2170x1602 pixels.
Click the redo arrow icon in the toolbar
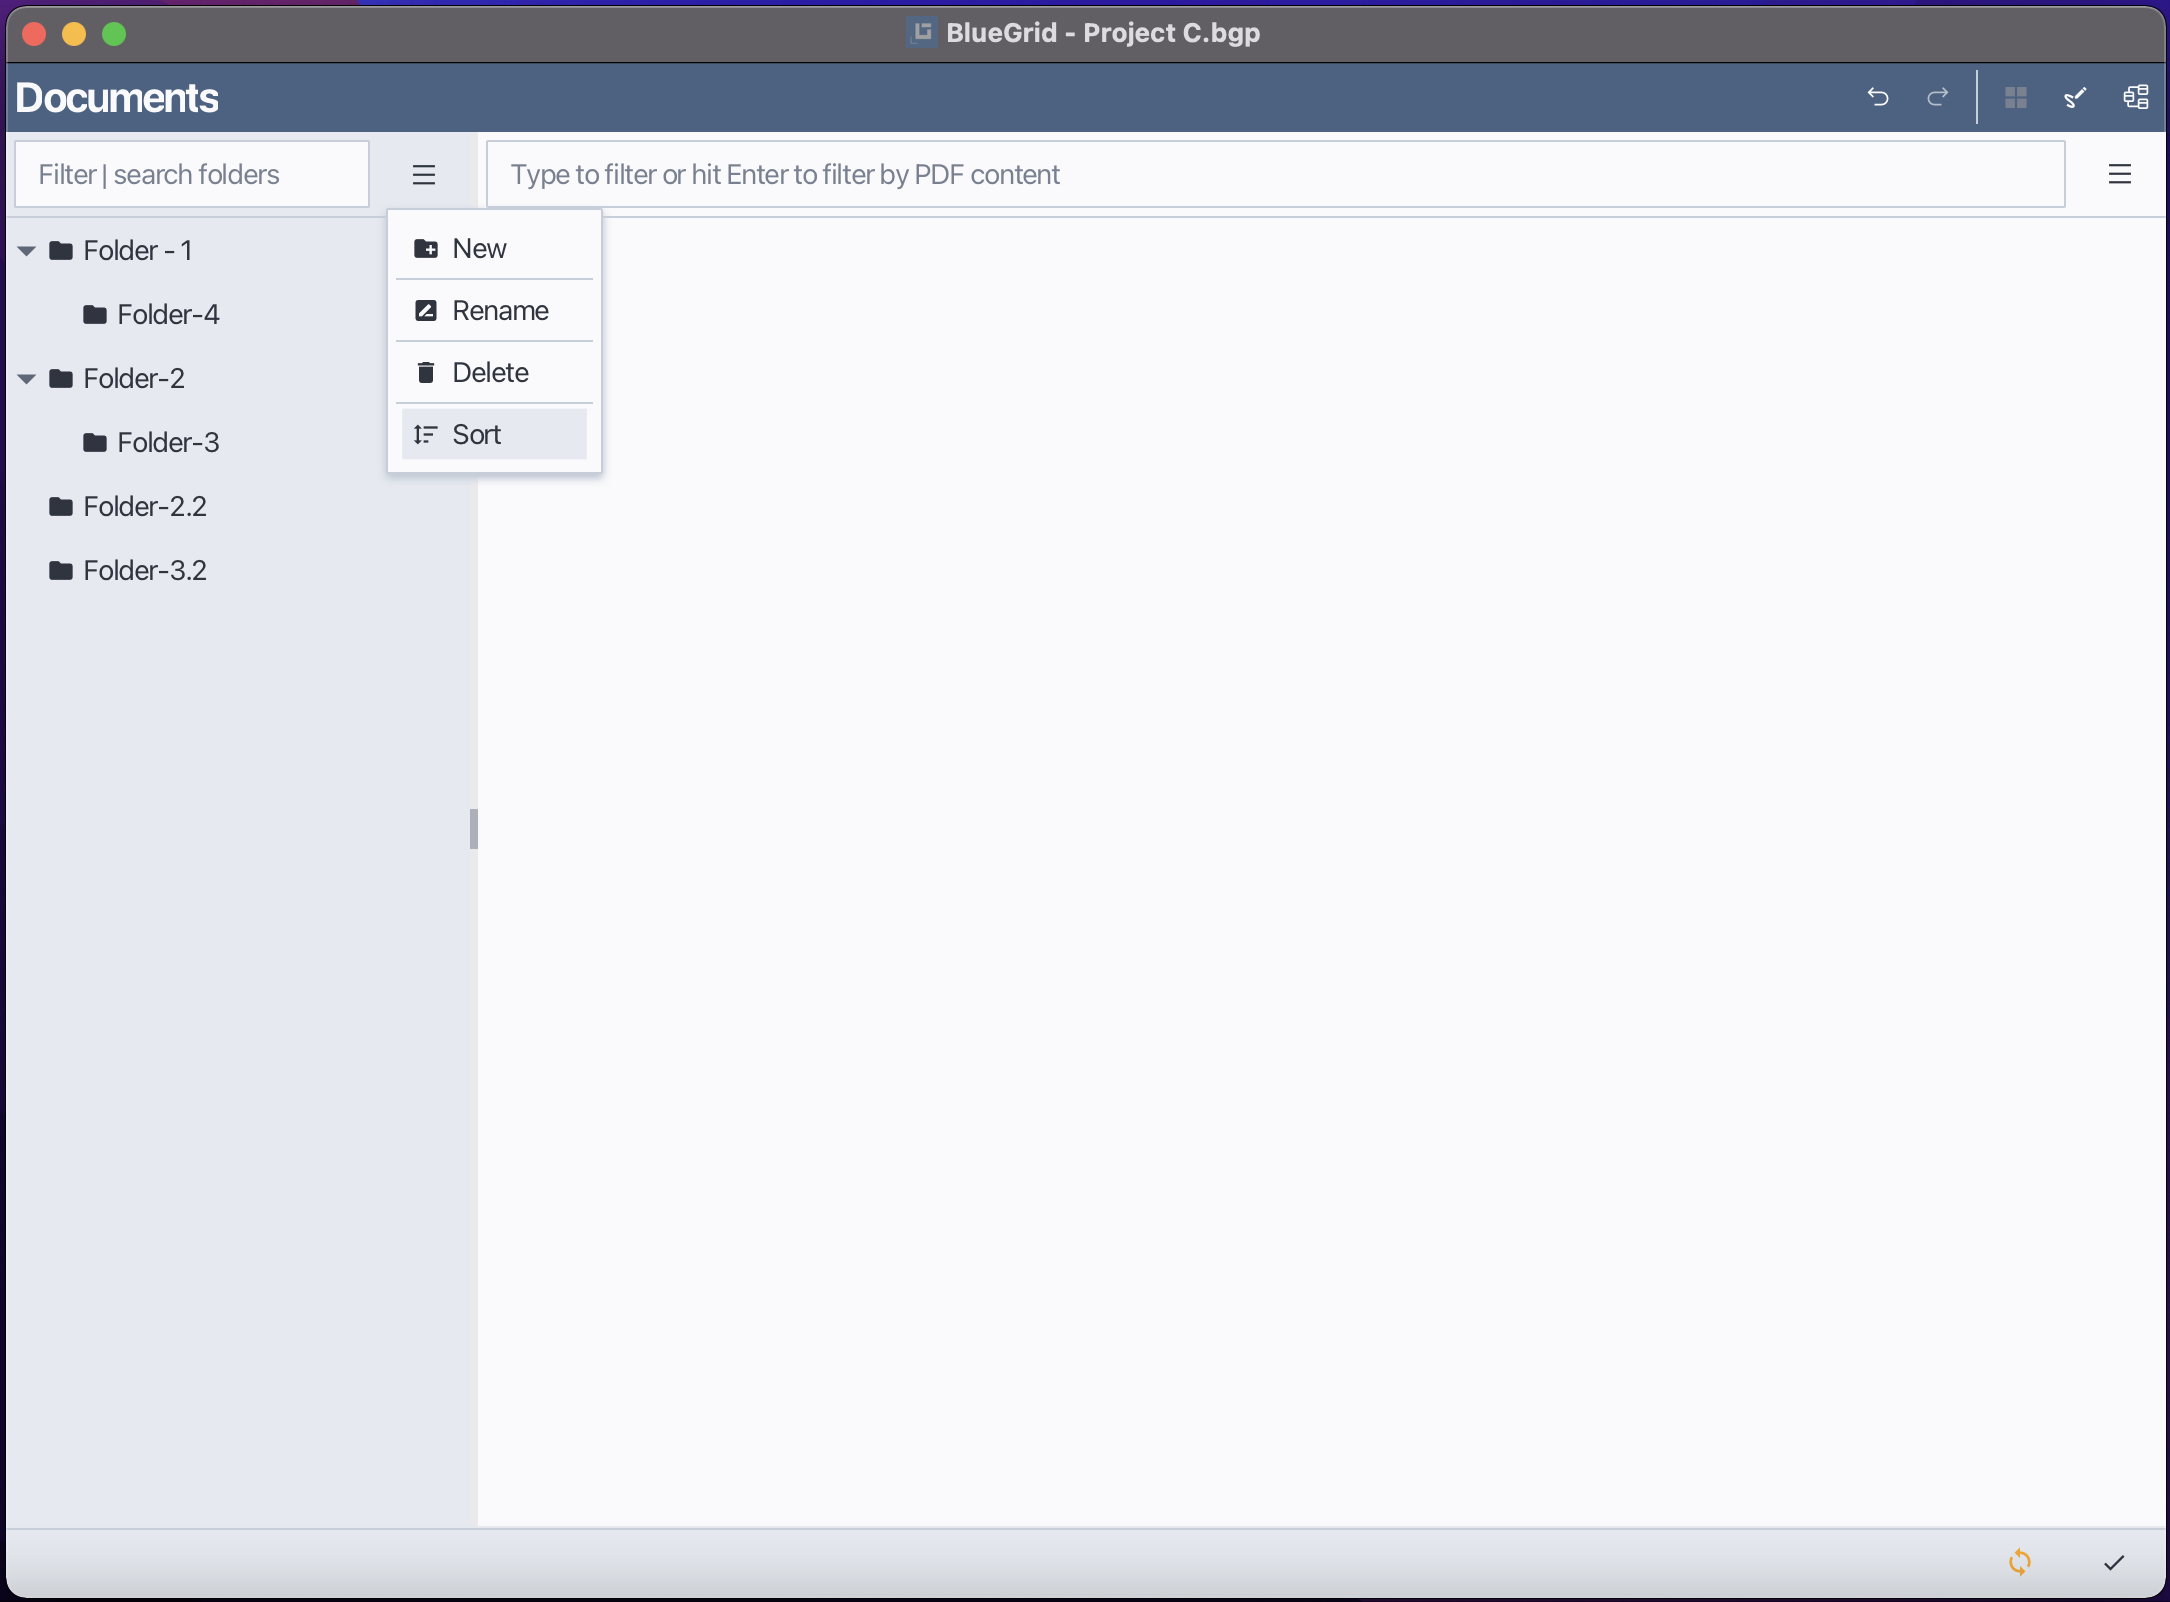[x=1937, y=97]
